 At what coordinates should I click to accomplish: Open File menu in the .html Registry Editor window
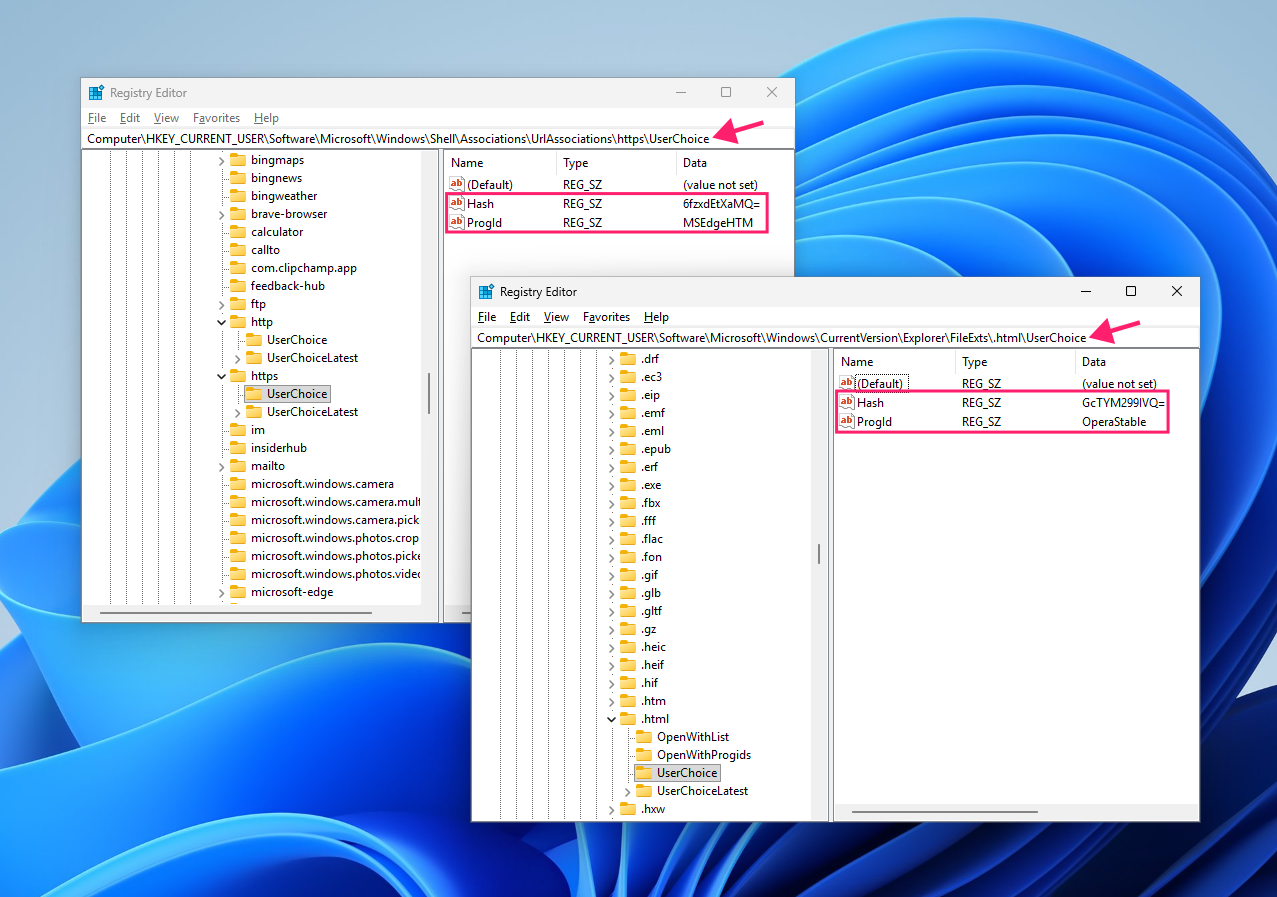tap(487, 317)
